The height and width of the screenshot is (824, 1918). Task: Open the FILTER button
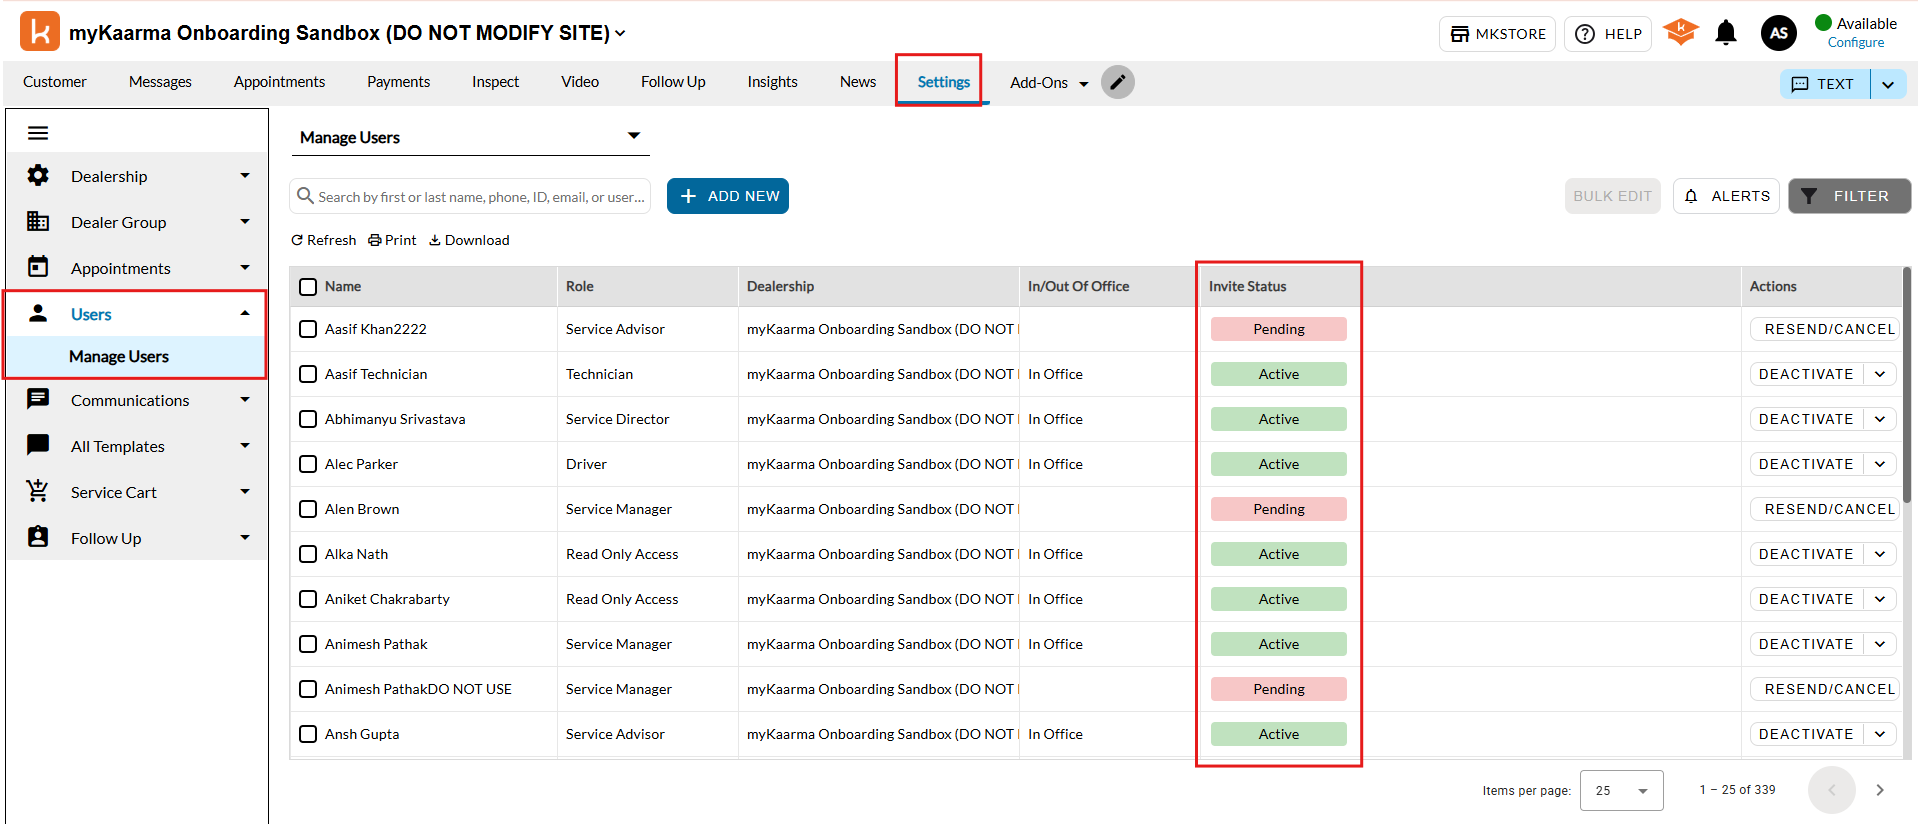[1849, 196]
